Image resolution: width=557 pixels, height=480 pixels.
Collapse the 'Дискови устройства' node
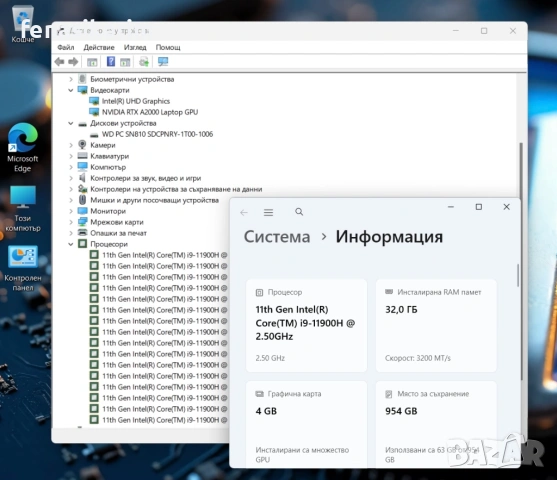(x=71, y=123)
